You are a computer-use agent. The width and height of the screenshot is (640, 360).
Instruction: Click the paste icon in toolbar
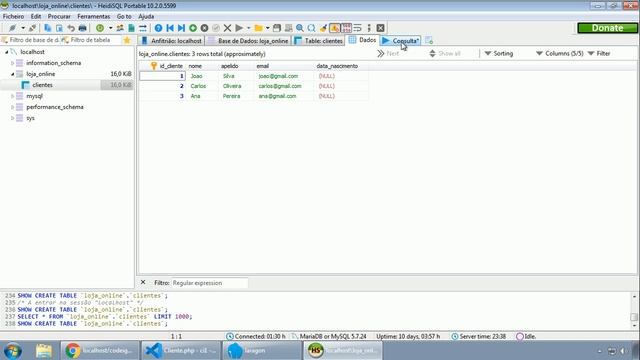click(59, 28)
